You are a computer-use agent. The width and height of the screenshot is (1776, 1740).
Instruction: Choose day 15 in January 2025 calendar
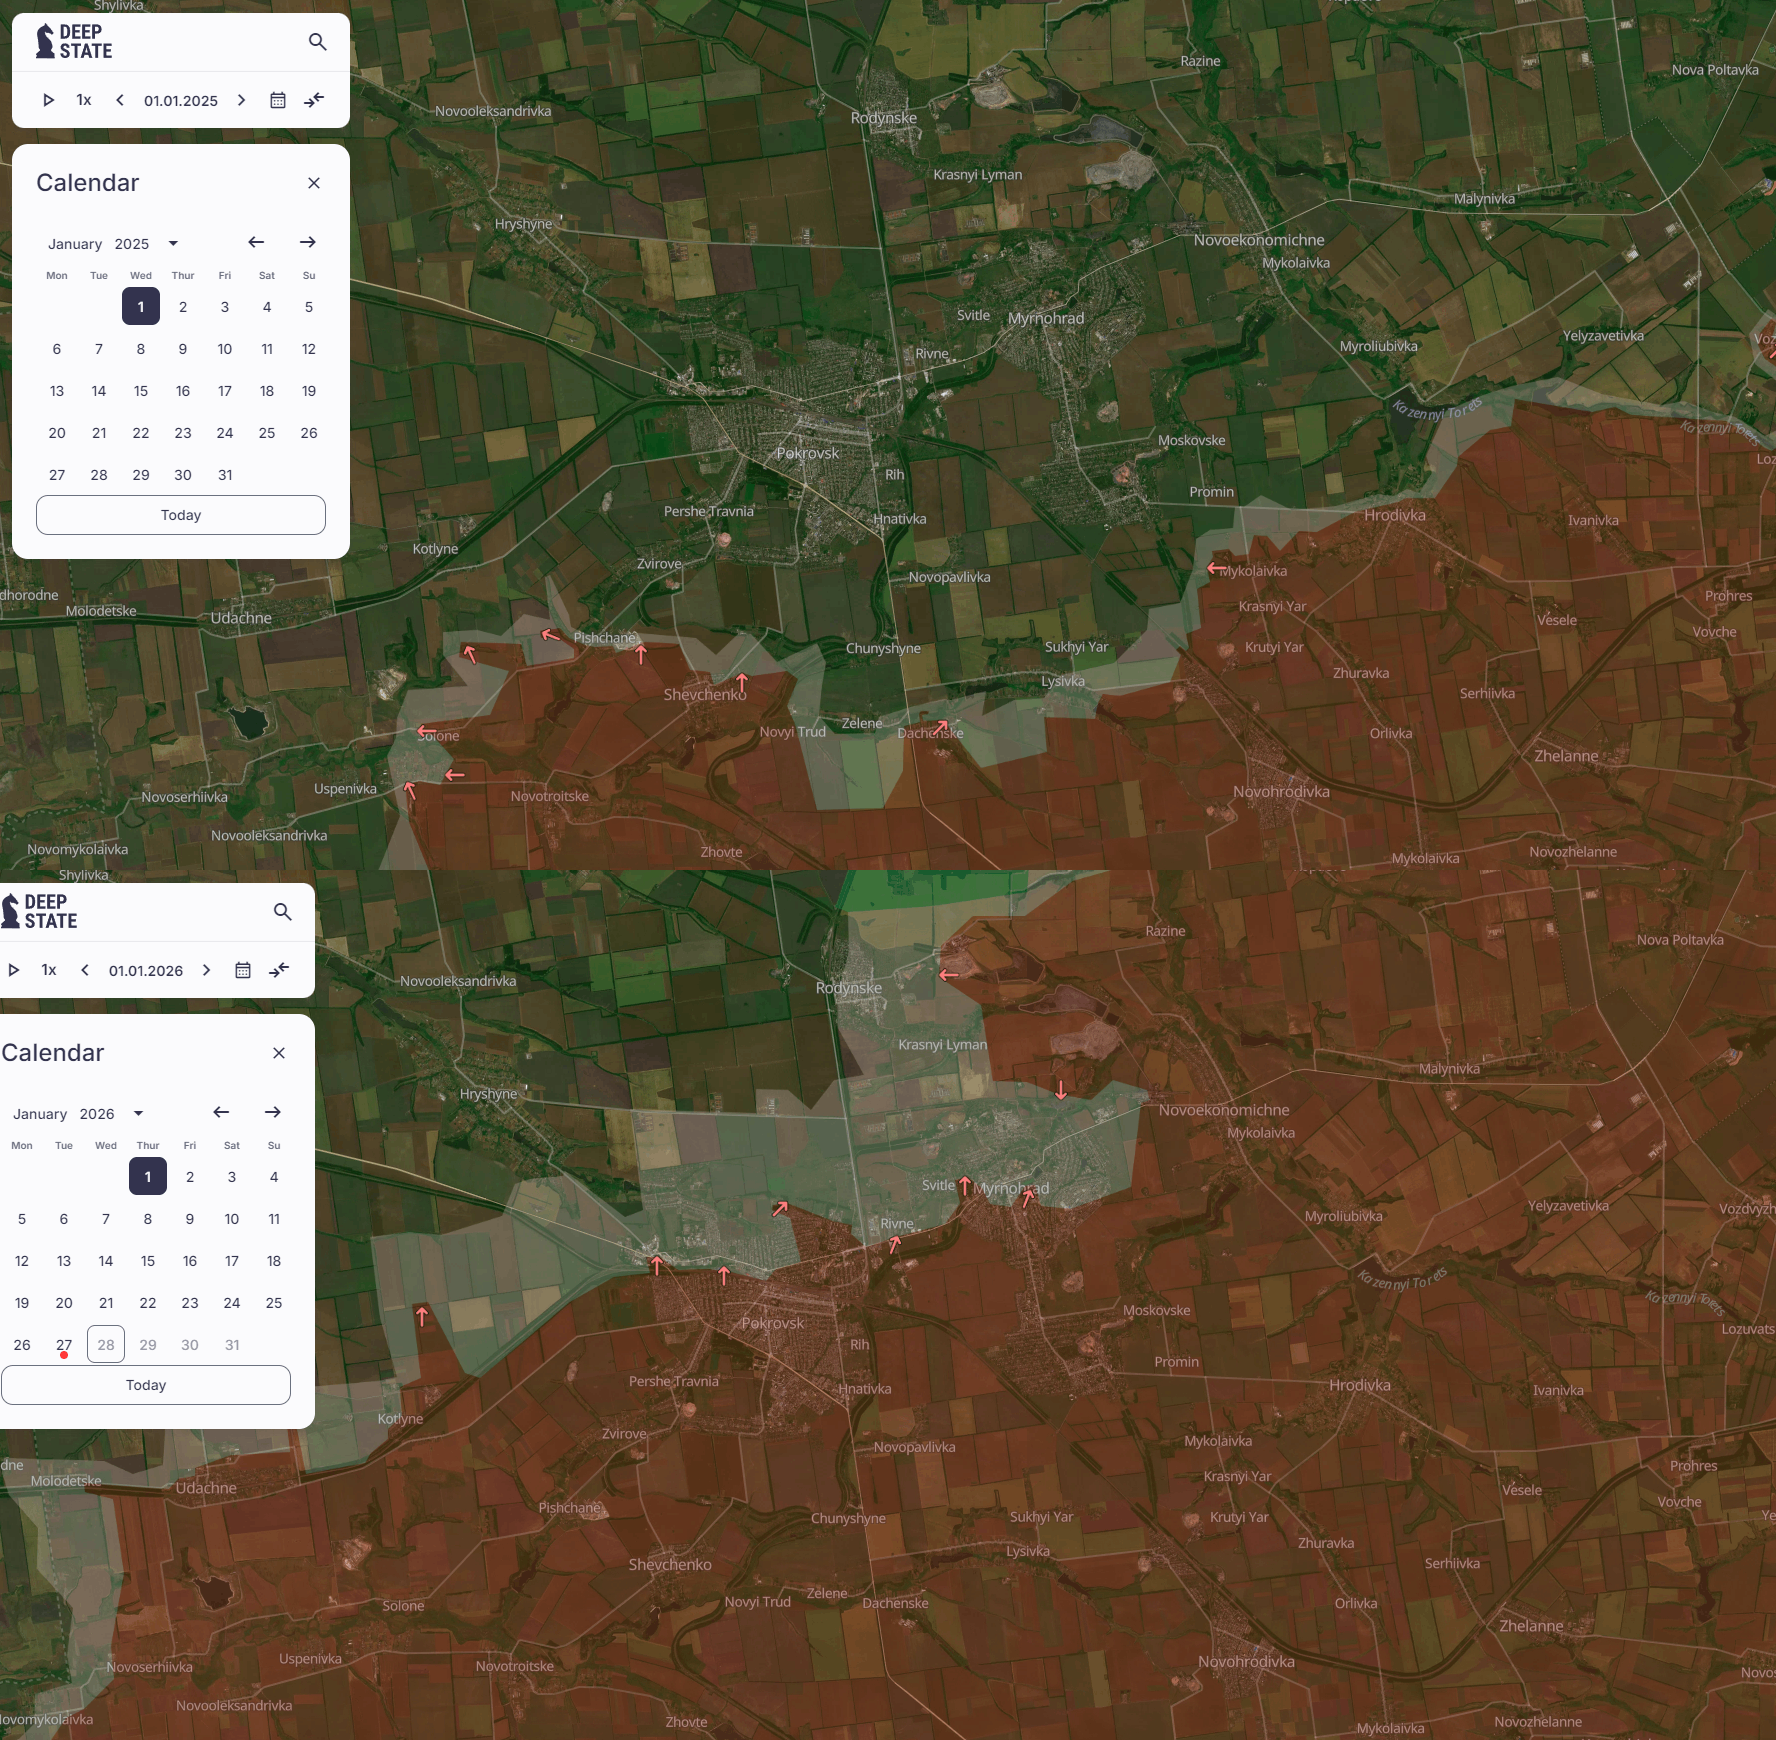tap(141, 391)
